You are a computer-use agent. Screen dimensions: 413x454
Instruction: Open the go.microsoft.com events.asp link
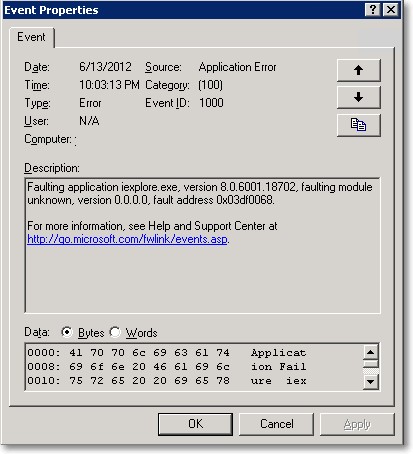(128, 239)
